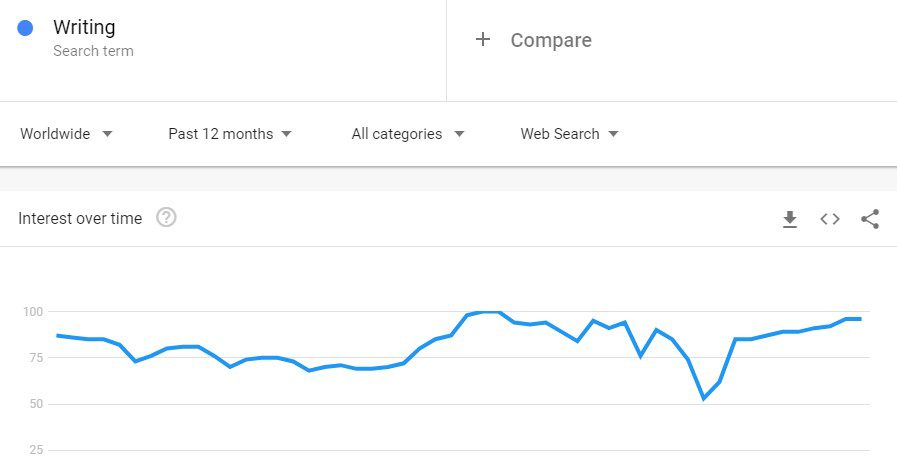Edit the Writing search term
This screenshot has width=897, height=469.
tap(84, 27)
